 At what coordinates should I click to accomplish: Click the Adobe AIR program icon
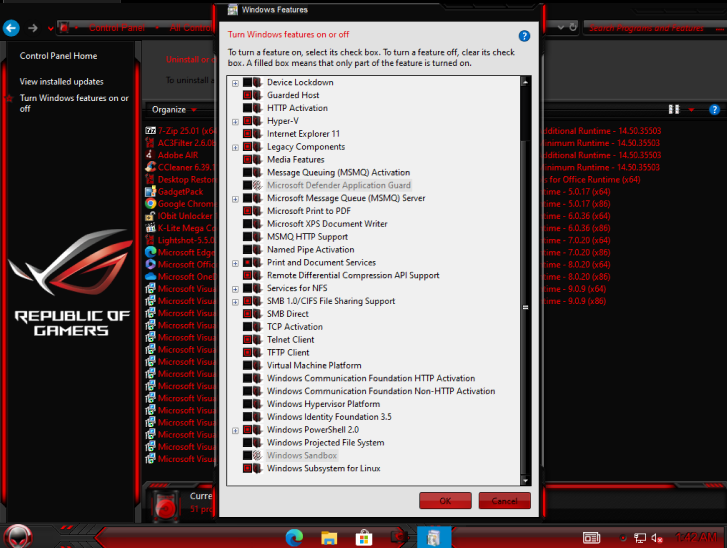click(149, 155)
